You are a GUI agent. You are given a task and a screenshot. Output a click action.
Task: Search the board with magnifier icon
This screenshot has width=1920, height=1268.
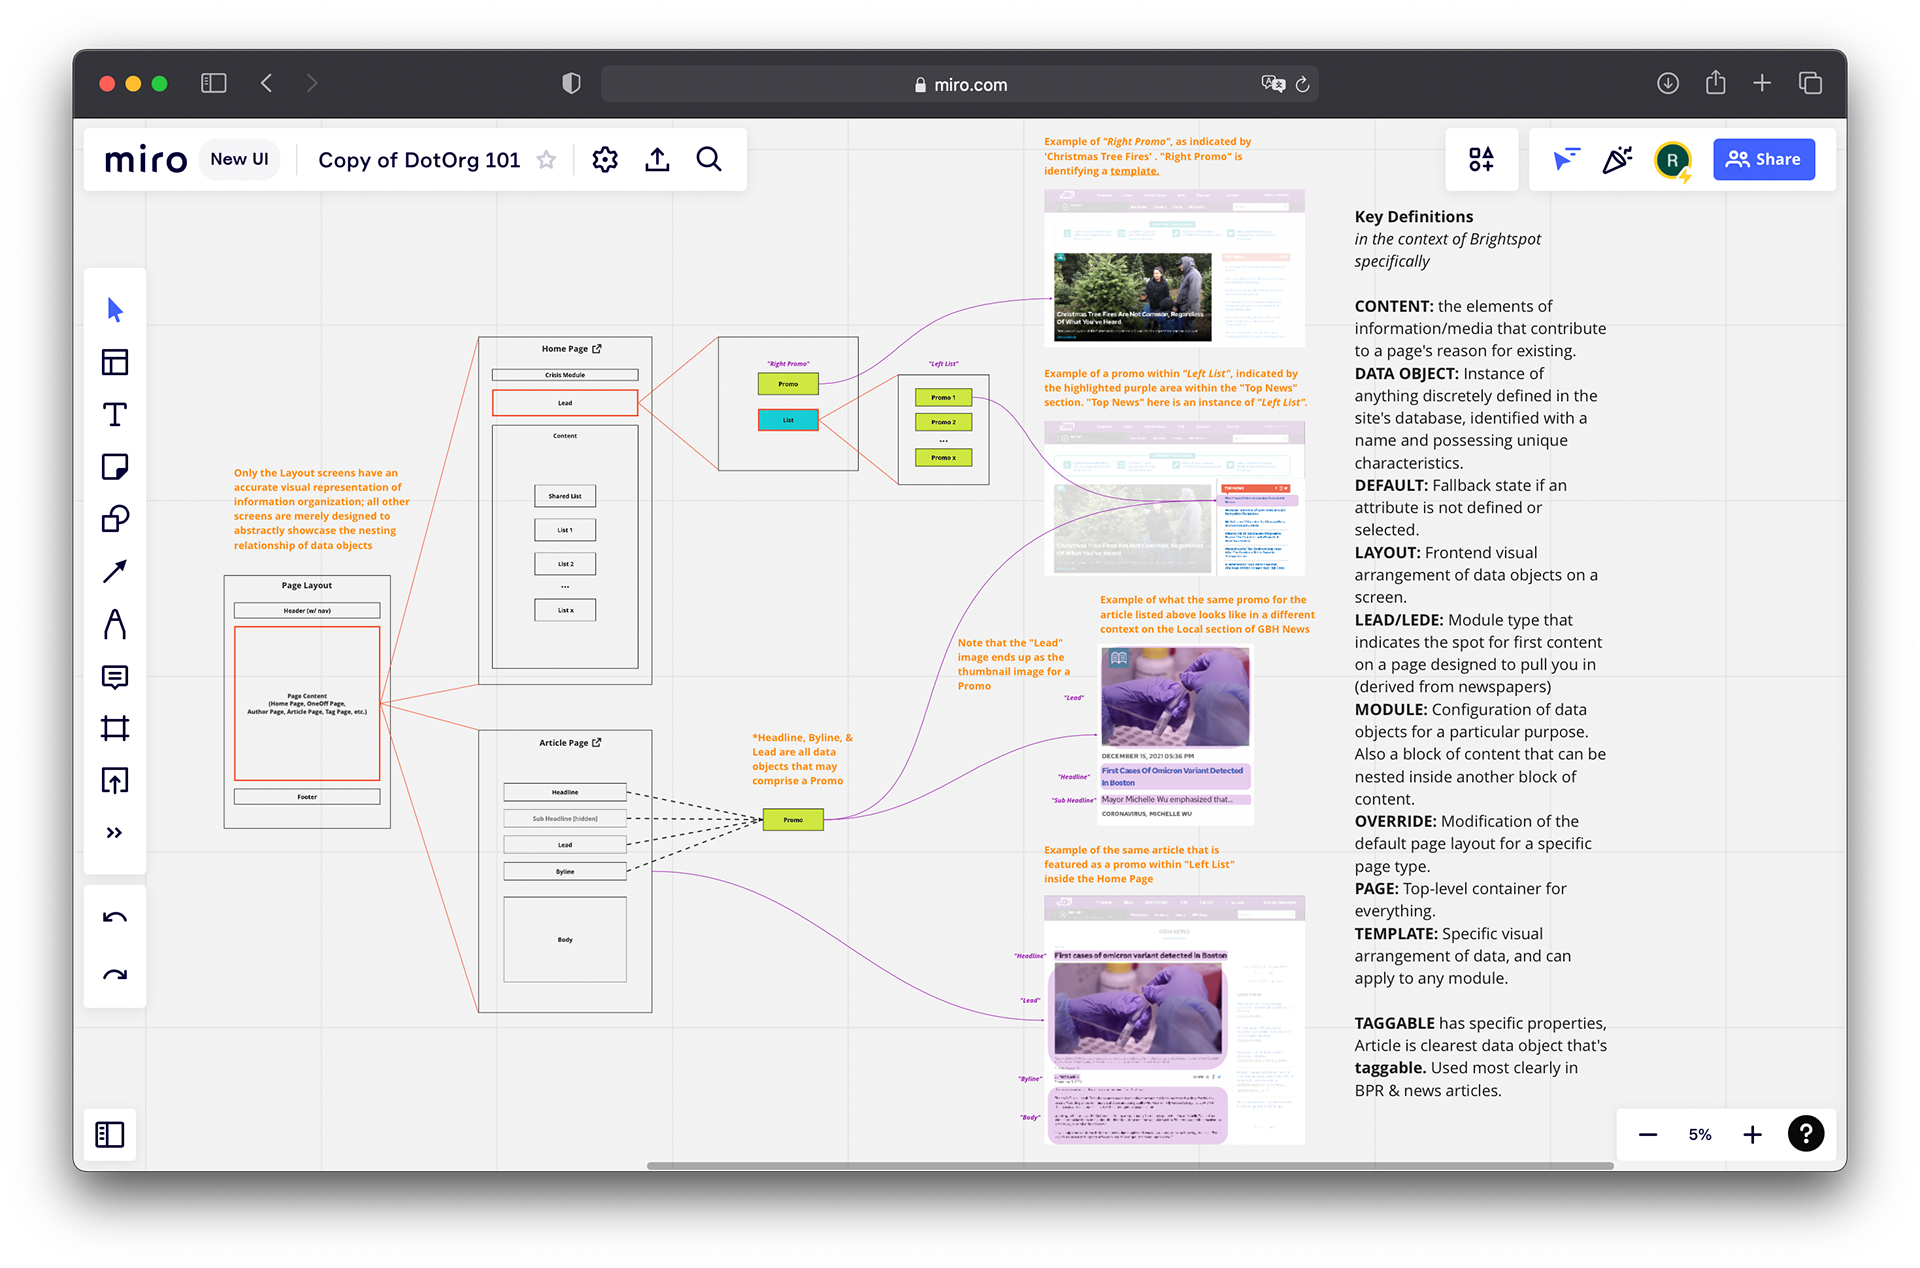709,159
